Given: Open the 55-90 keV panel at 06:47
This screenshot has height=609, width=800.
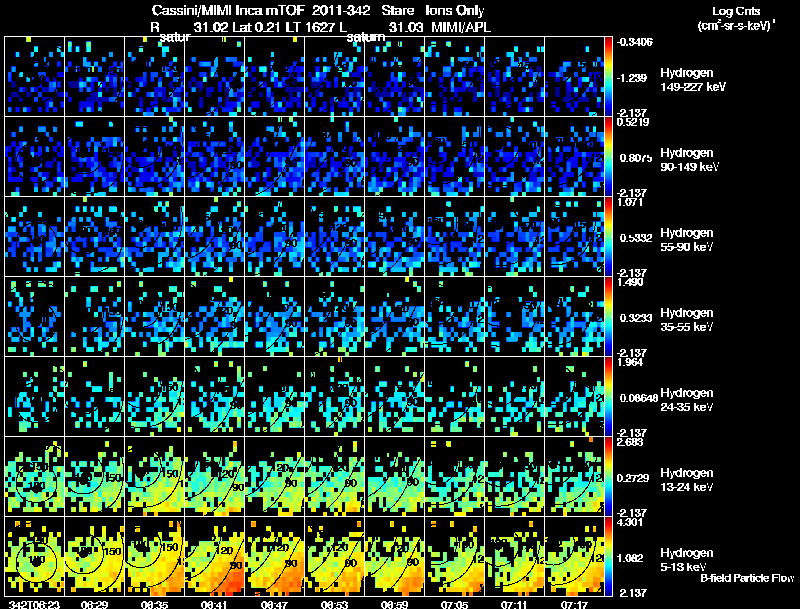Looking at the screenshot, I should coord(274,237).
